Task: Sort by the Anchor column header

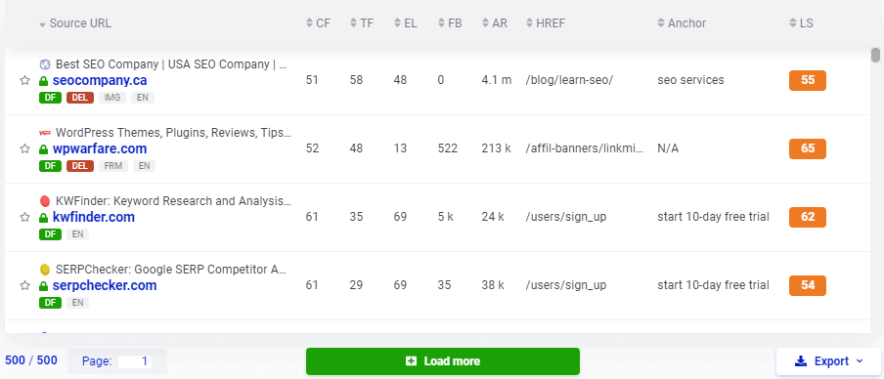Action: (x=682, y=23)
